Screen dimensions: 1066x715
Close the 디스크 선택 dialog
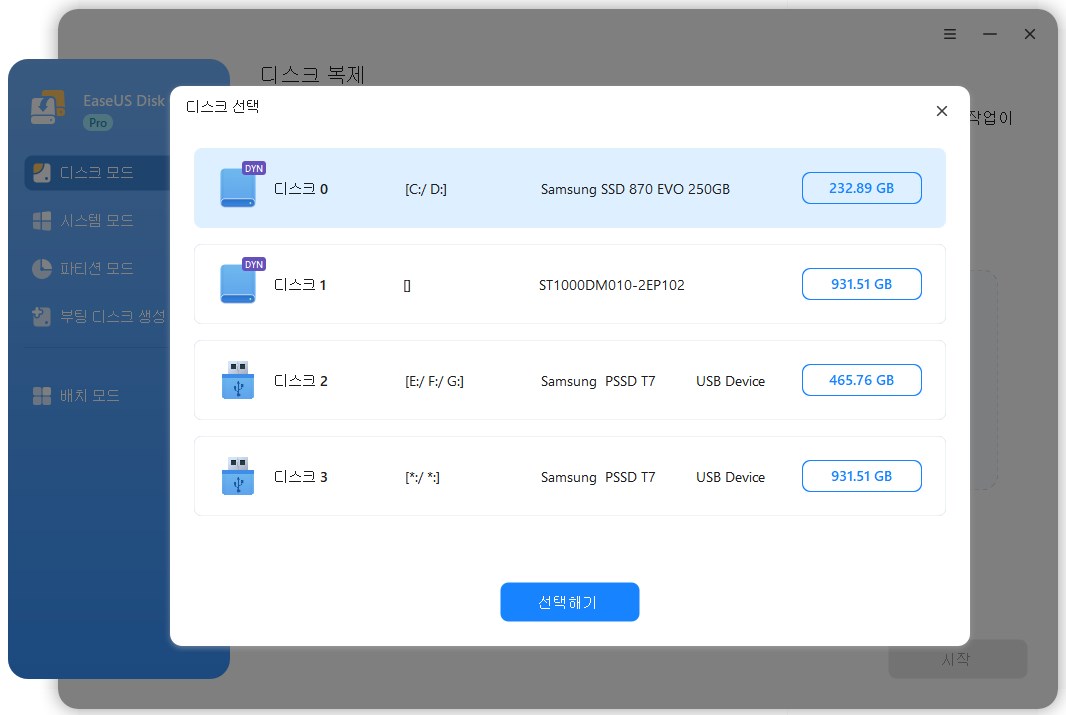point(941,111)
